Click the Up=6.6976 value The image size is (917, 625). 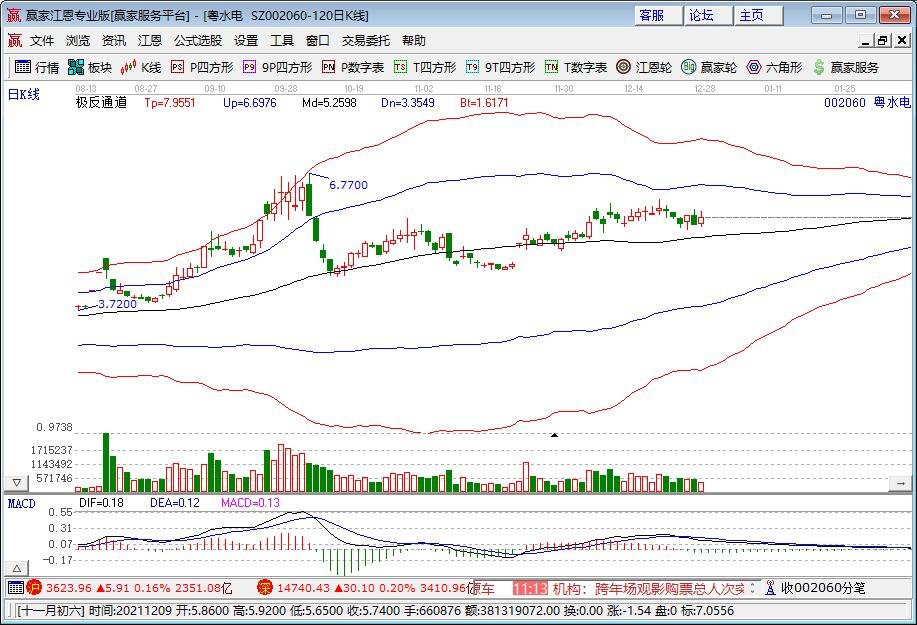click(x=250, y=102)
